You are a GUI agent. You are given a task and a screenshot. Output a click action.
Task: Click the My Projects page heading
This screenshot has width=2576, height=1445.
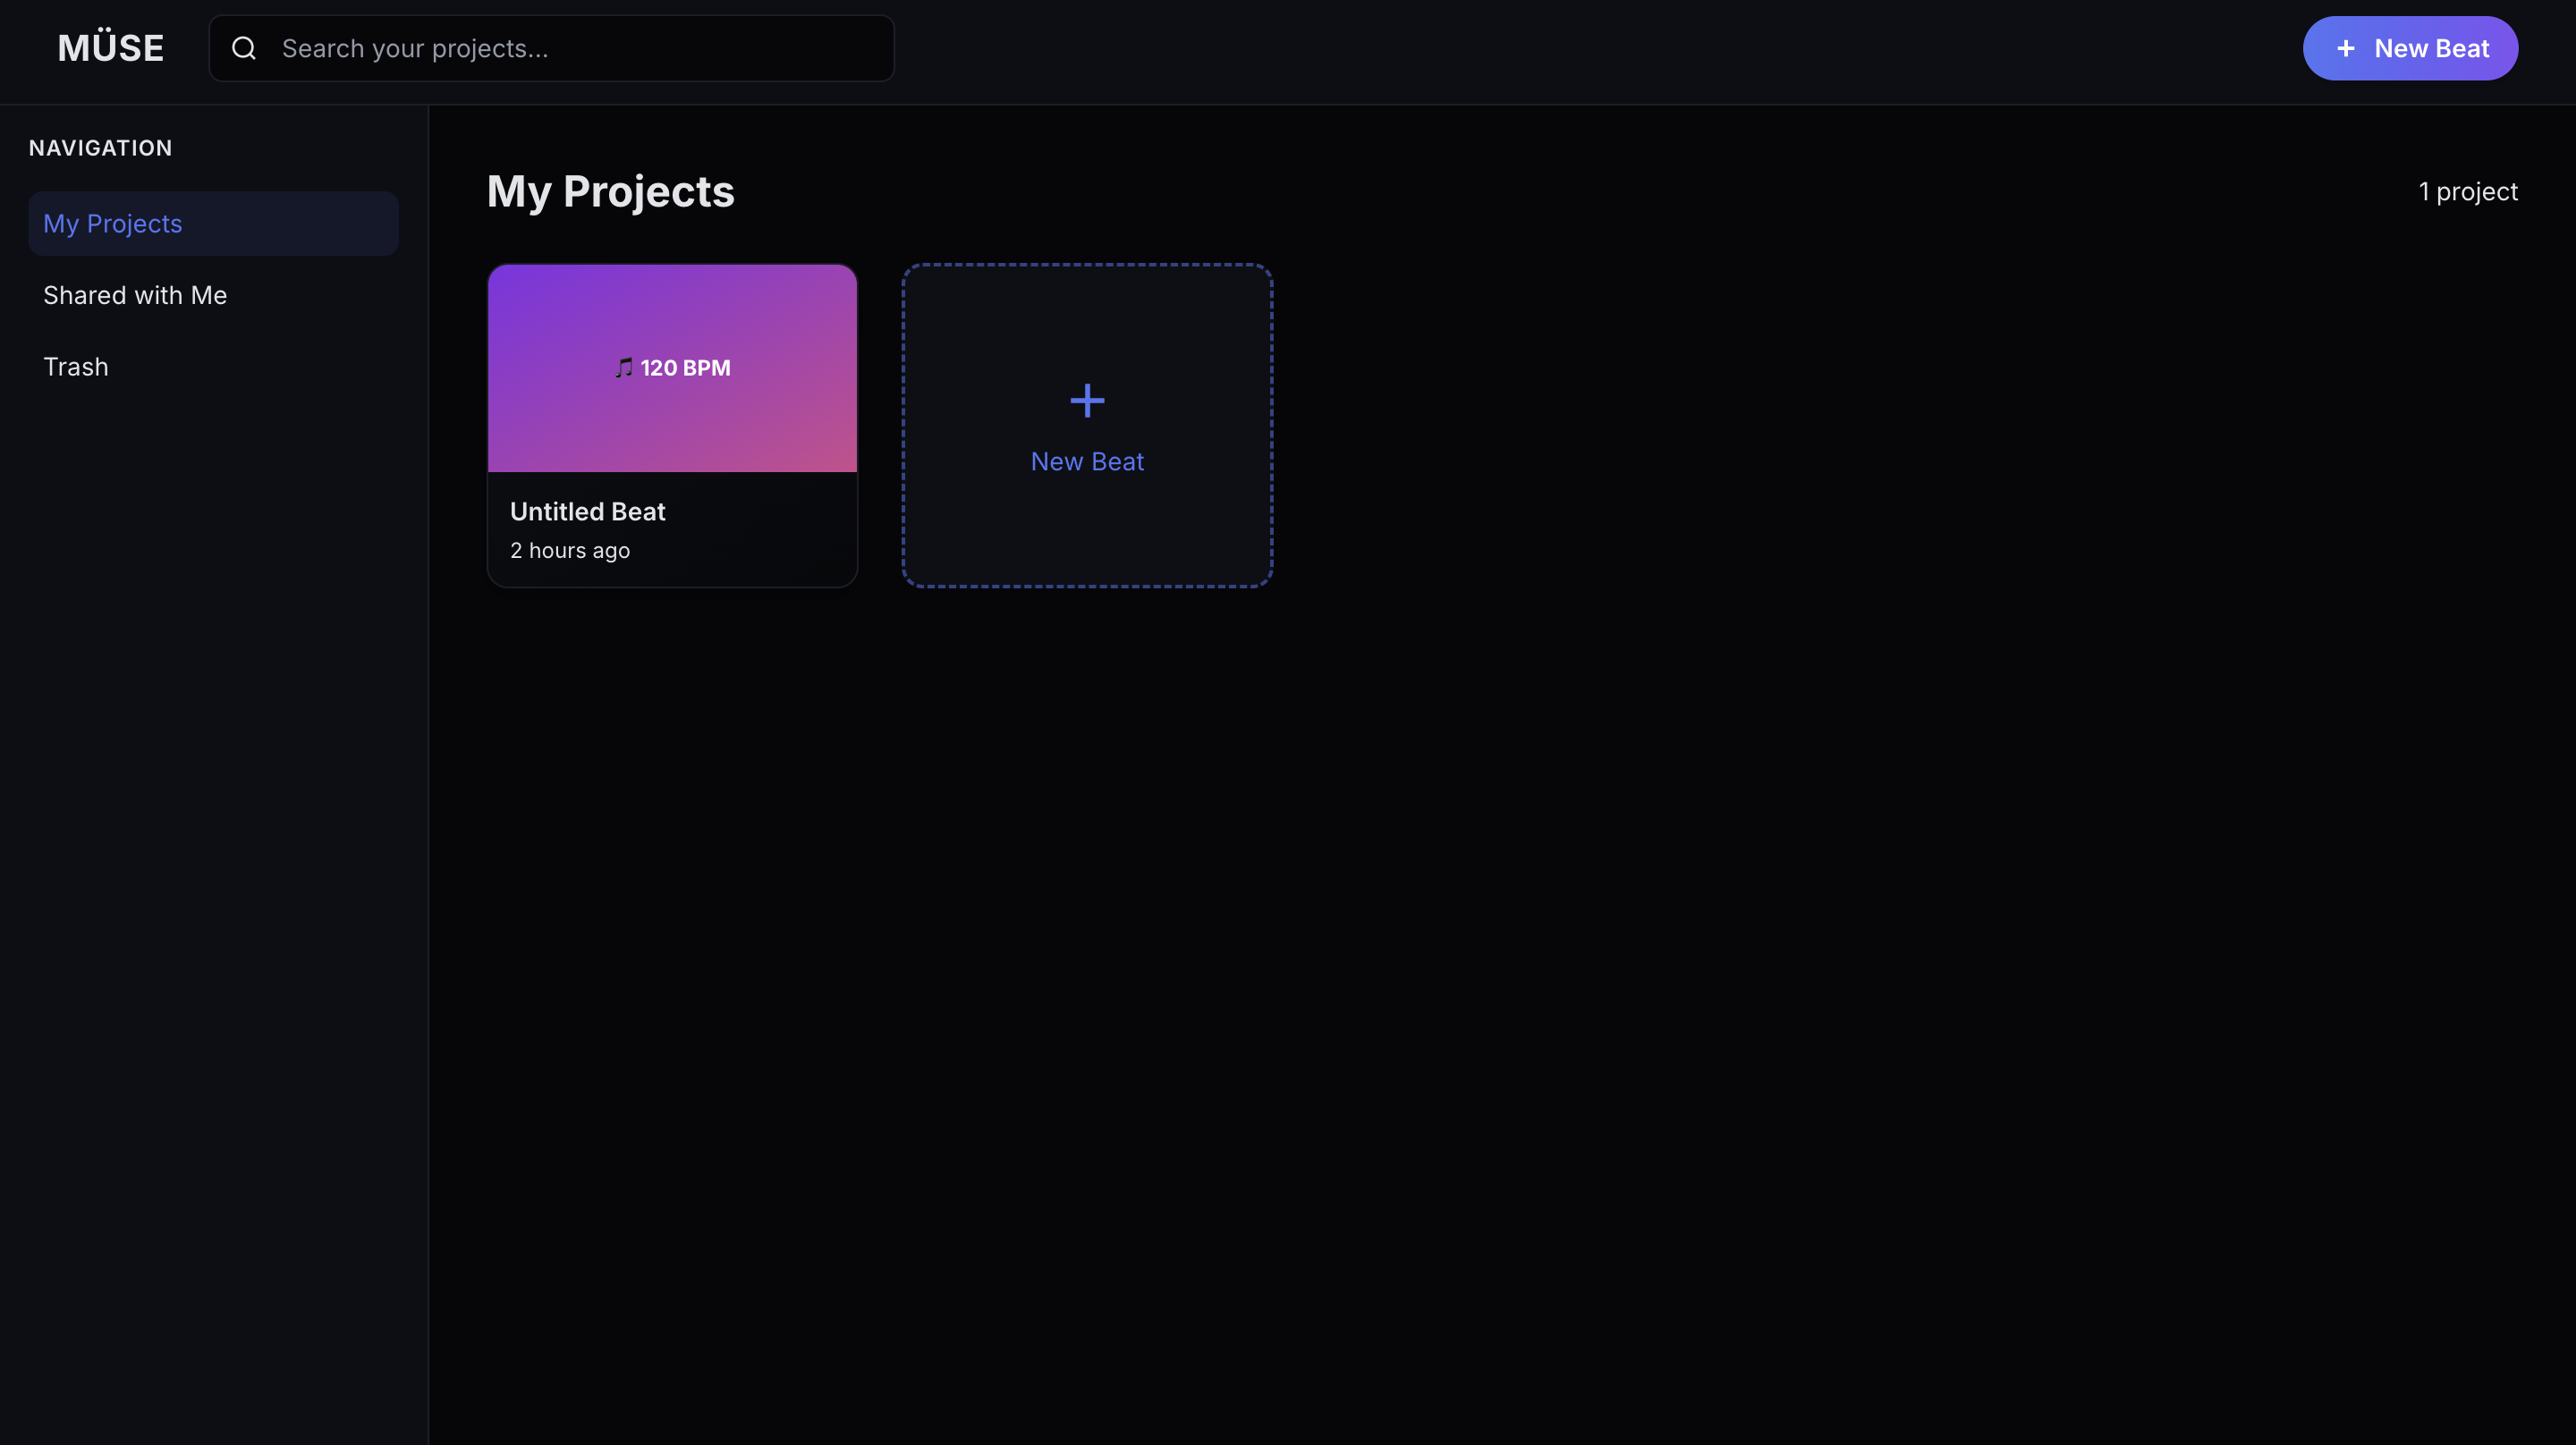(x=610, y=192)
